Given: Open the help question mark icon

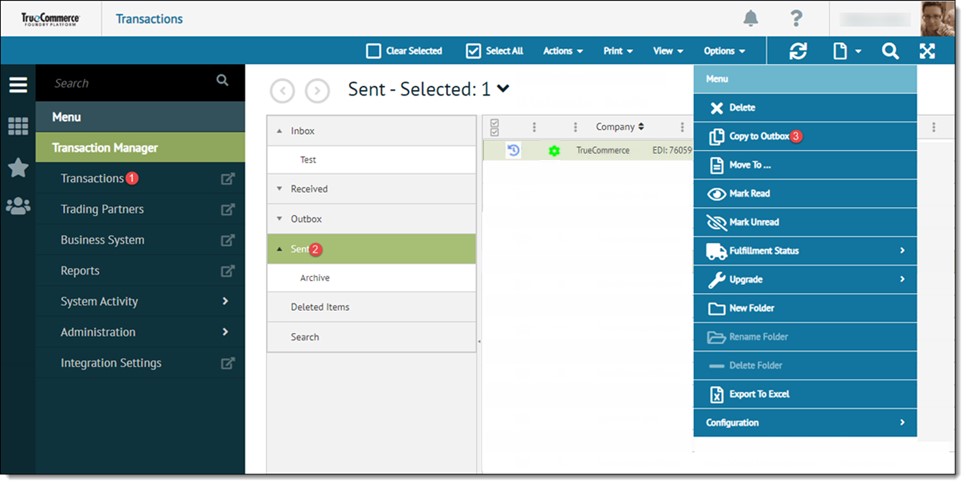Looking at the screenshot, I should [796, 18].
